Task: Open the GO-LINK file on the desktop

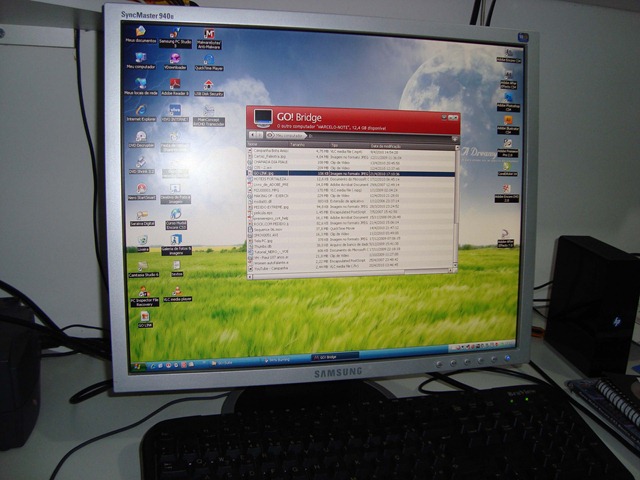Action: tap(145, 320)
